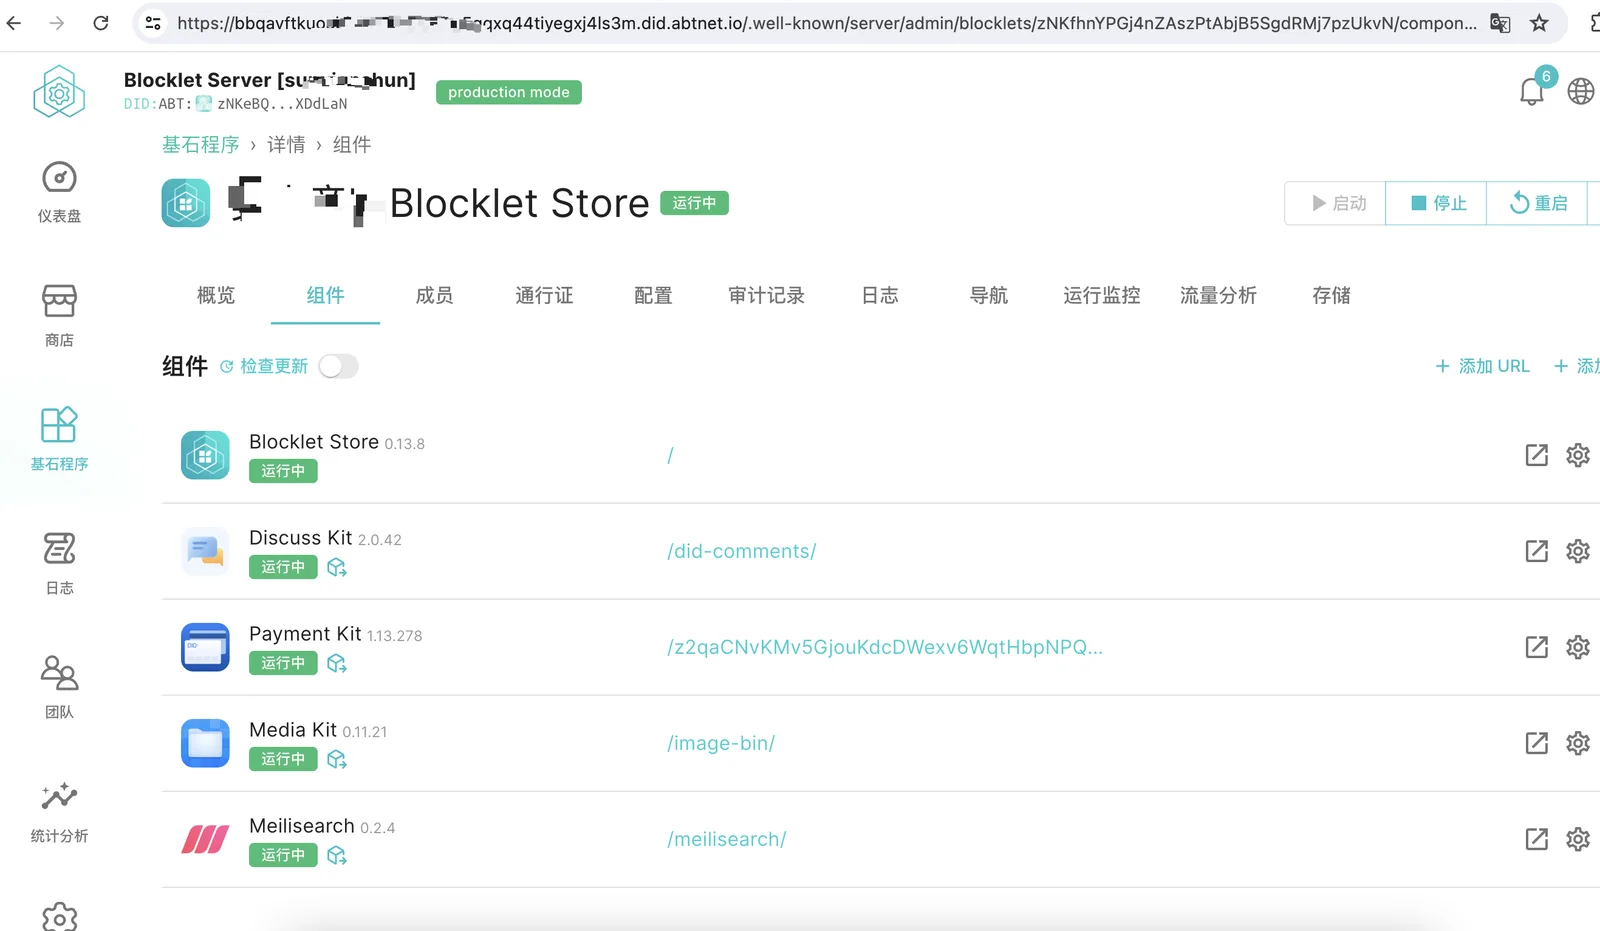This screenshot has height=931, width=1600.
Task: Bookmark this page with the star icon
Action: pos(1539,23)
